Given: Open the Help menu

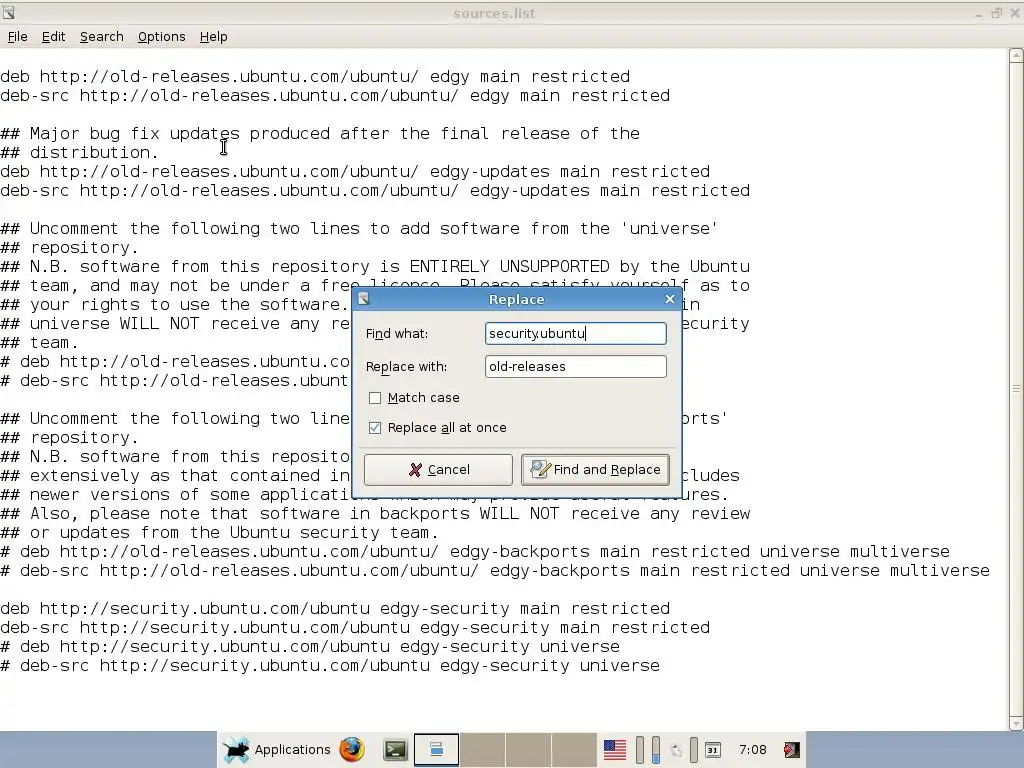Looking at the screenshot, I should [x=214, y=37].
